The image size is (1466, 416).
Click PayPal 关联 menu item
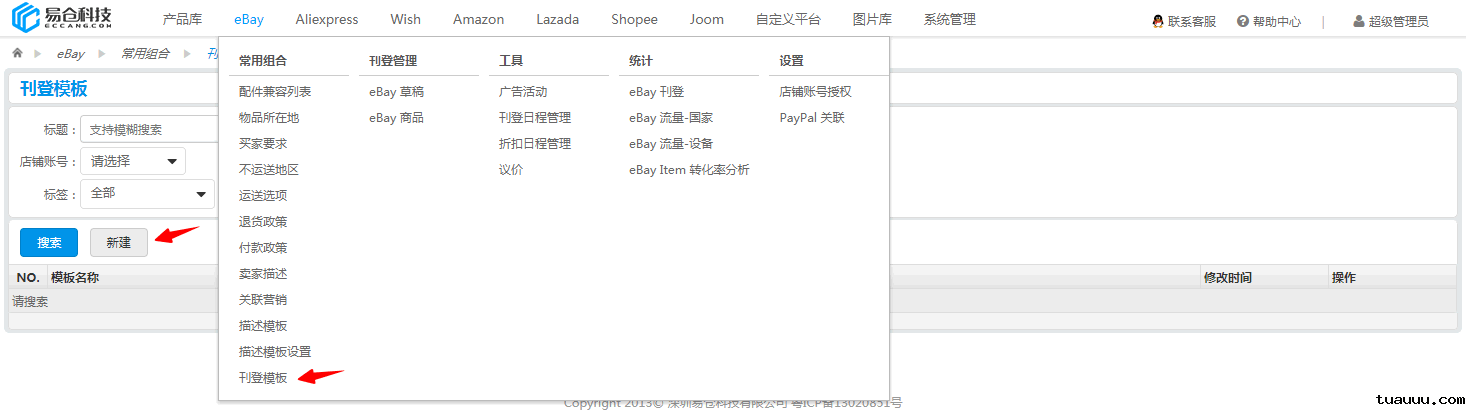tap(812, 118)
